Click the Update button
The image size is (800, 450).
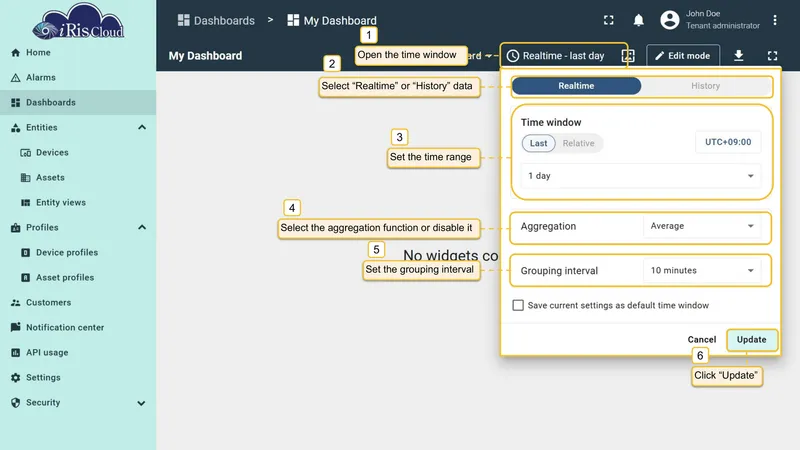click(752, 340)
